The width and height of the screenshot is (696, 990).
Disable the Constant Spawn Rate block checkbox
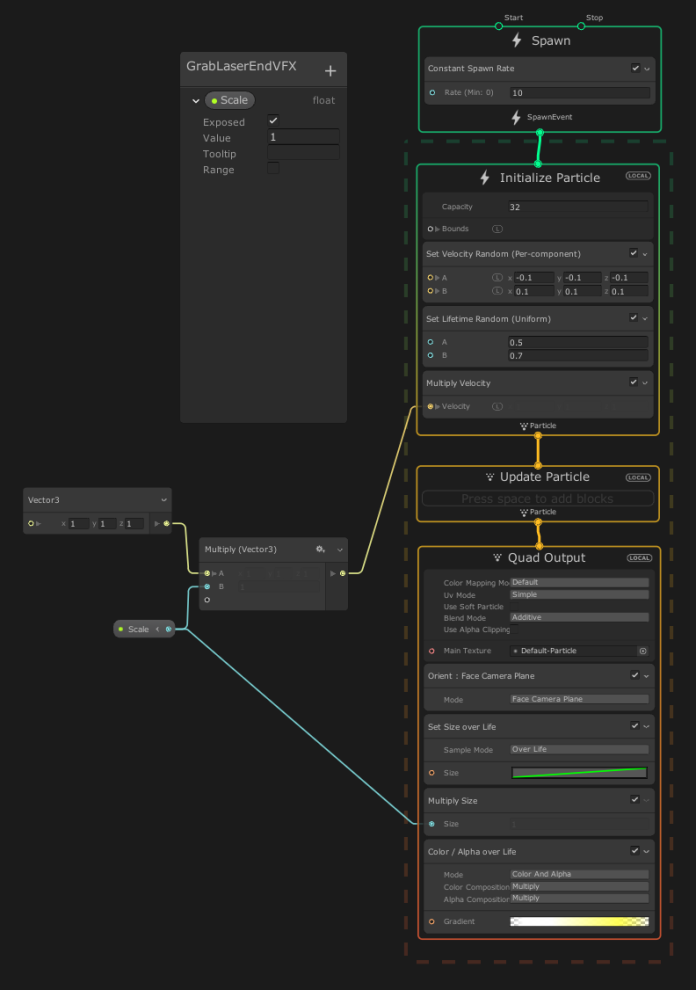pyautogui.click(x=635, y=69)
